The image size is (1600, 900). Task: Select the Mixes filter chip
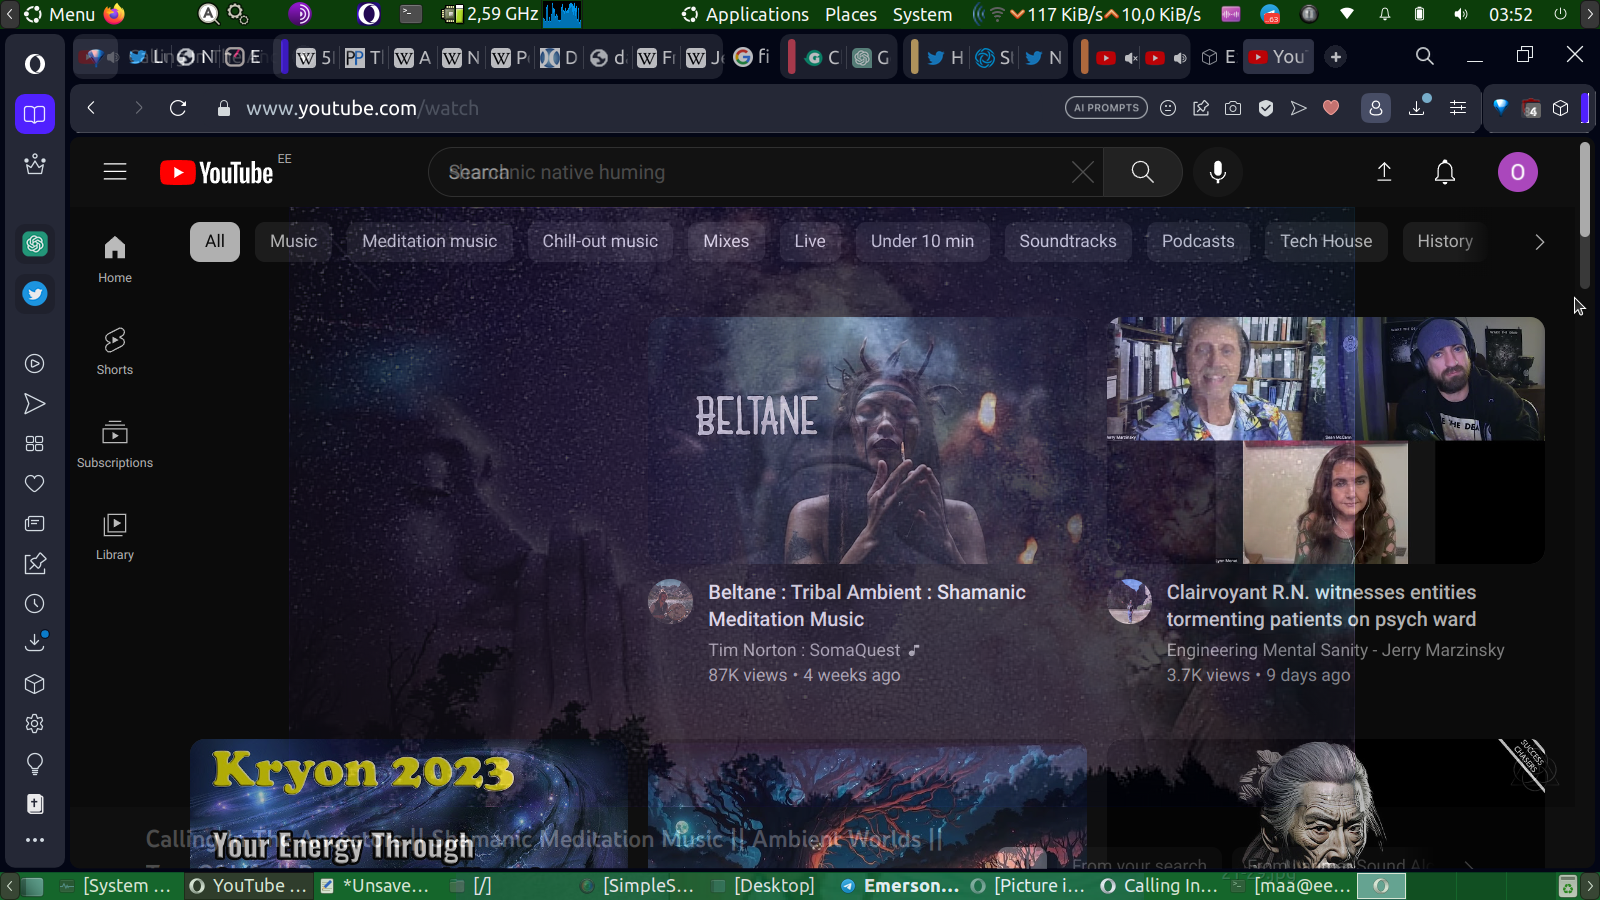coord(726,241)
